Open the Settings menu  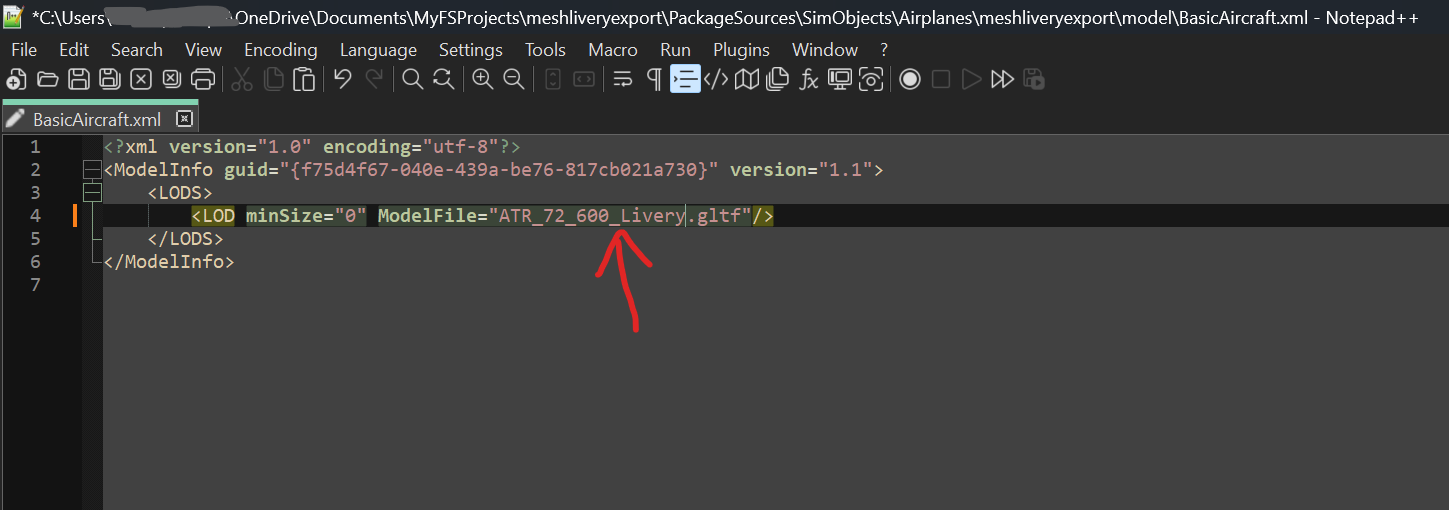tap(471, 49)
